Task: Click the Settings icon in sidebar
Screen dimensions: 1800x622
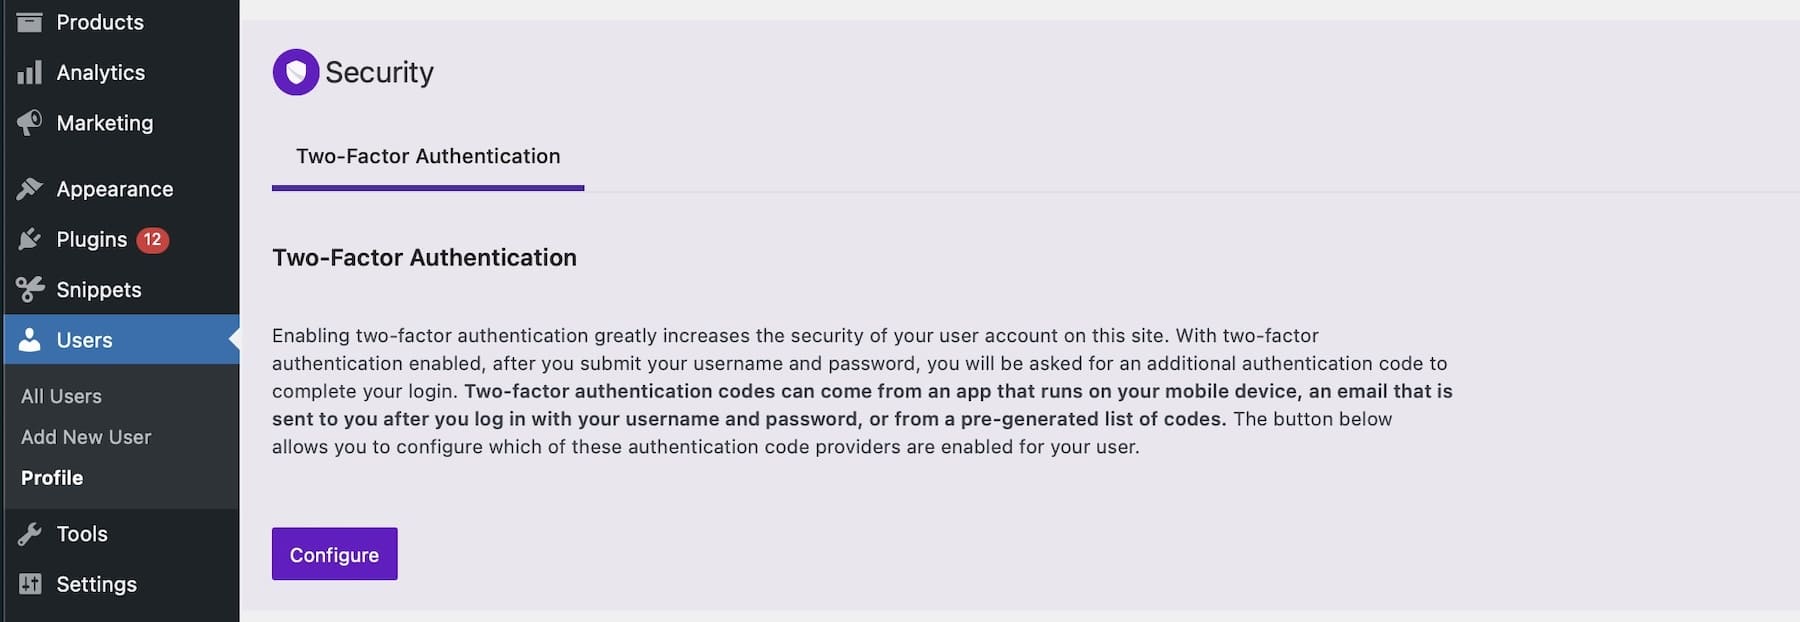Action: [30, 583]
